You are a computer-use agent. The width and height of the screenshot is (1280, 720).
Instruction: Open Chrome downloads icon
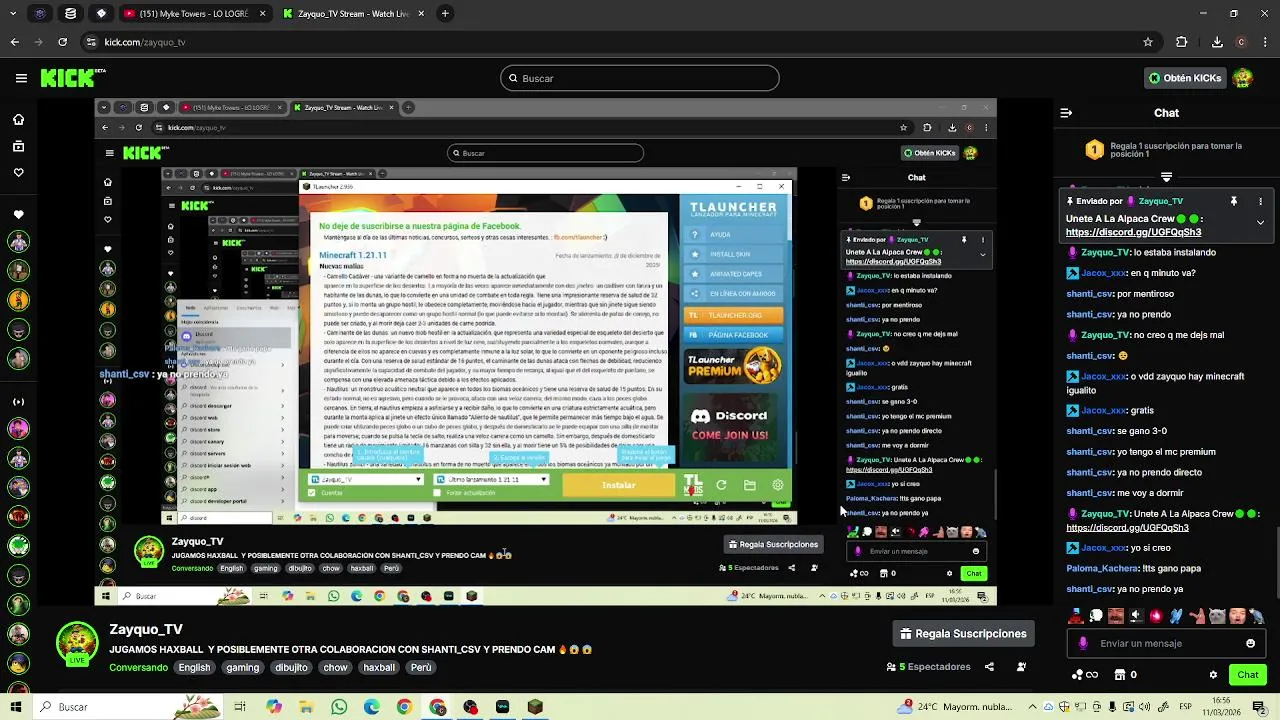click(1217, 42)
